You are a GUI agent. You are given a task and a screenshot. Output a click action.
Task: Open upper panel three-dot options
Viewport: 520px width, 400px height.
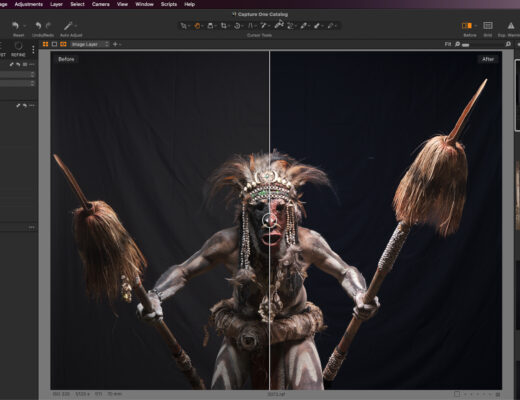pyautogui.click(x=32, y=64)
